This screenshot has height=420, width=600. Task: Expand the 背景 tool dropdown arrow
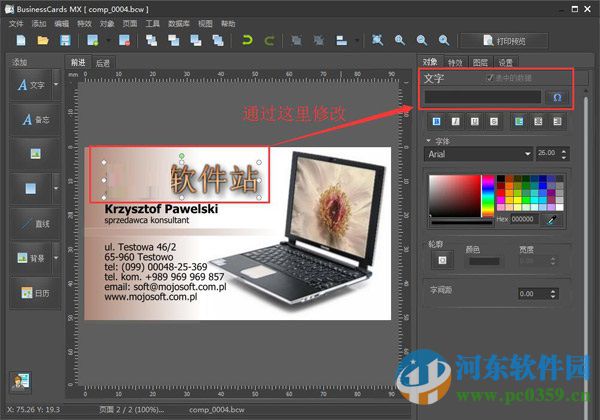(56, 258)
